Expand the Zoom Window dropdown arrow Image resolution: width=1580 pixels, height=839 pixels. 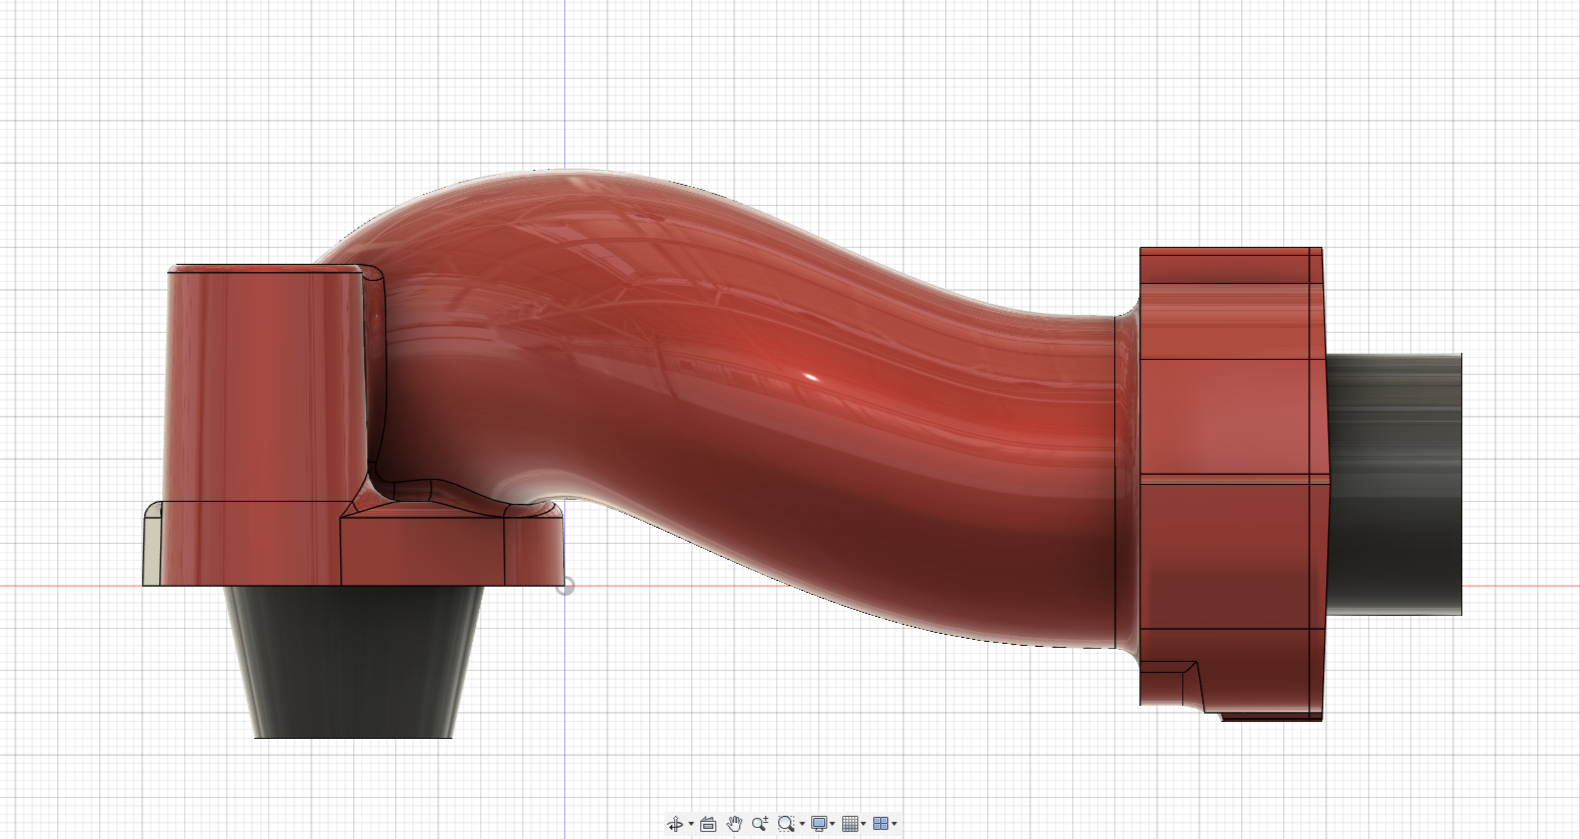pos(802,824)
